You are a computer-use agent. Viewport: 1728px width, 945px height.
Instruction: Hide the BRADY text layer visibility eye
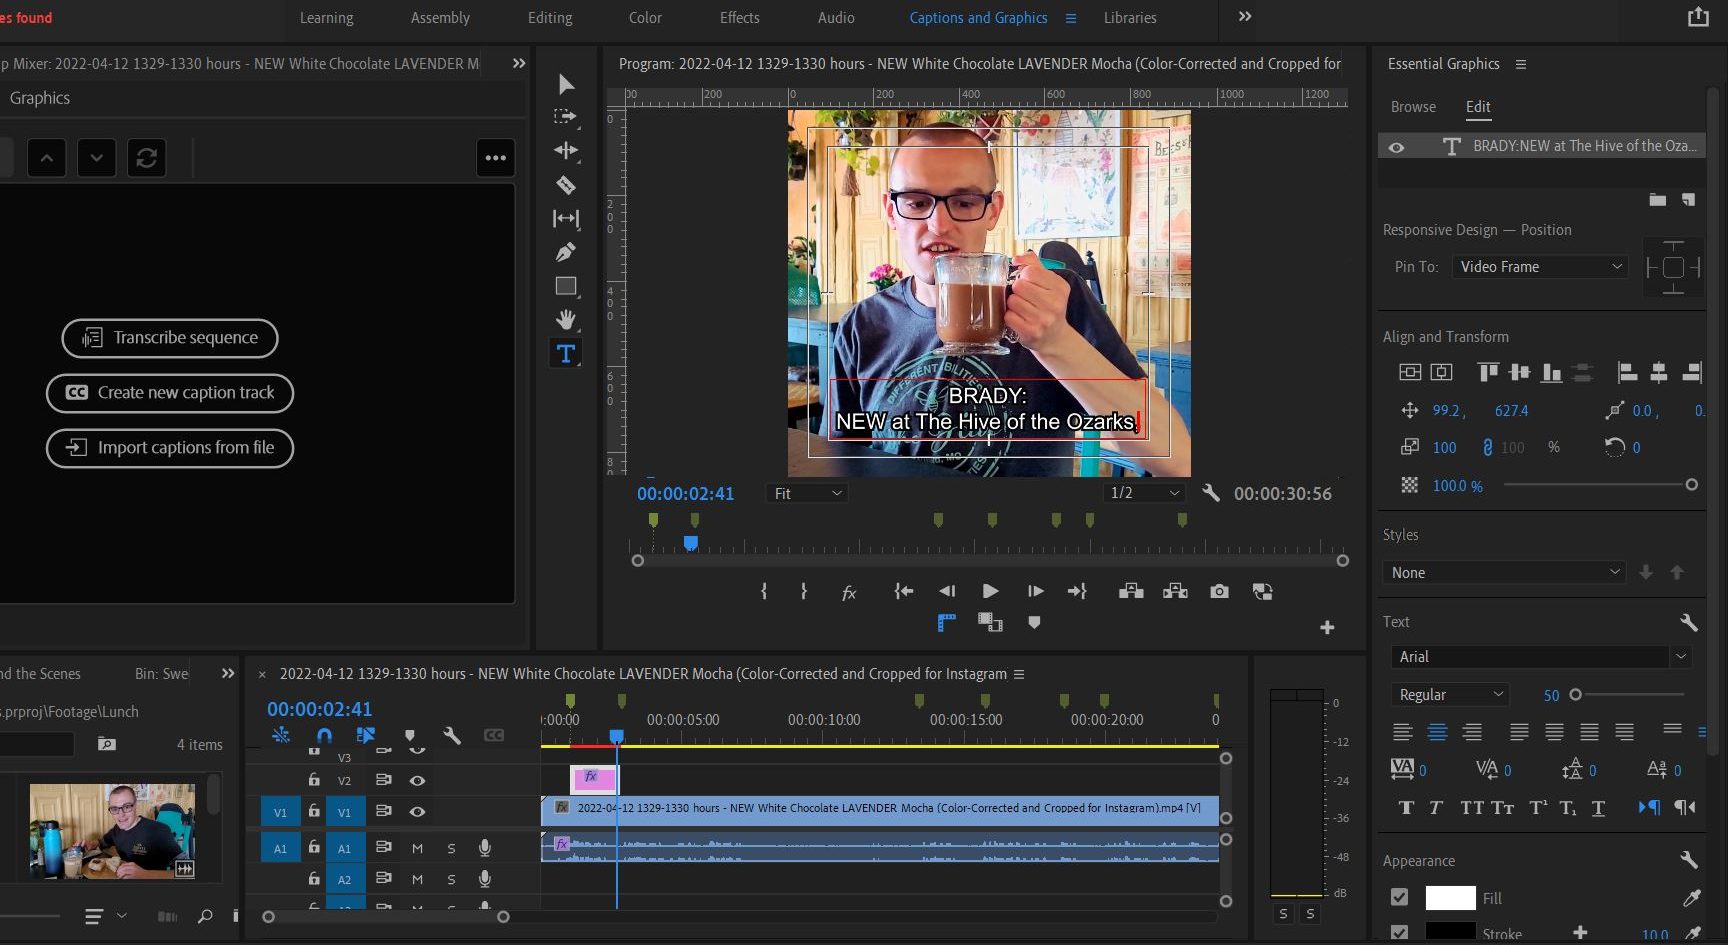pyautogui.click(x=1396, y=147)
